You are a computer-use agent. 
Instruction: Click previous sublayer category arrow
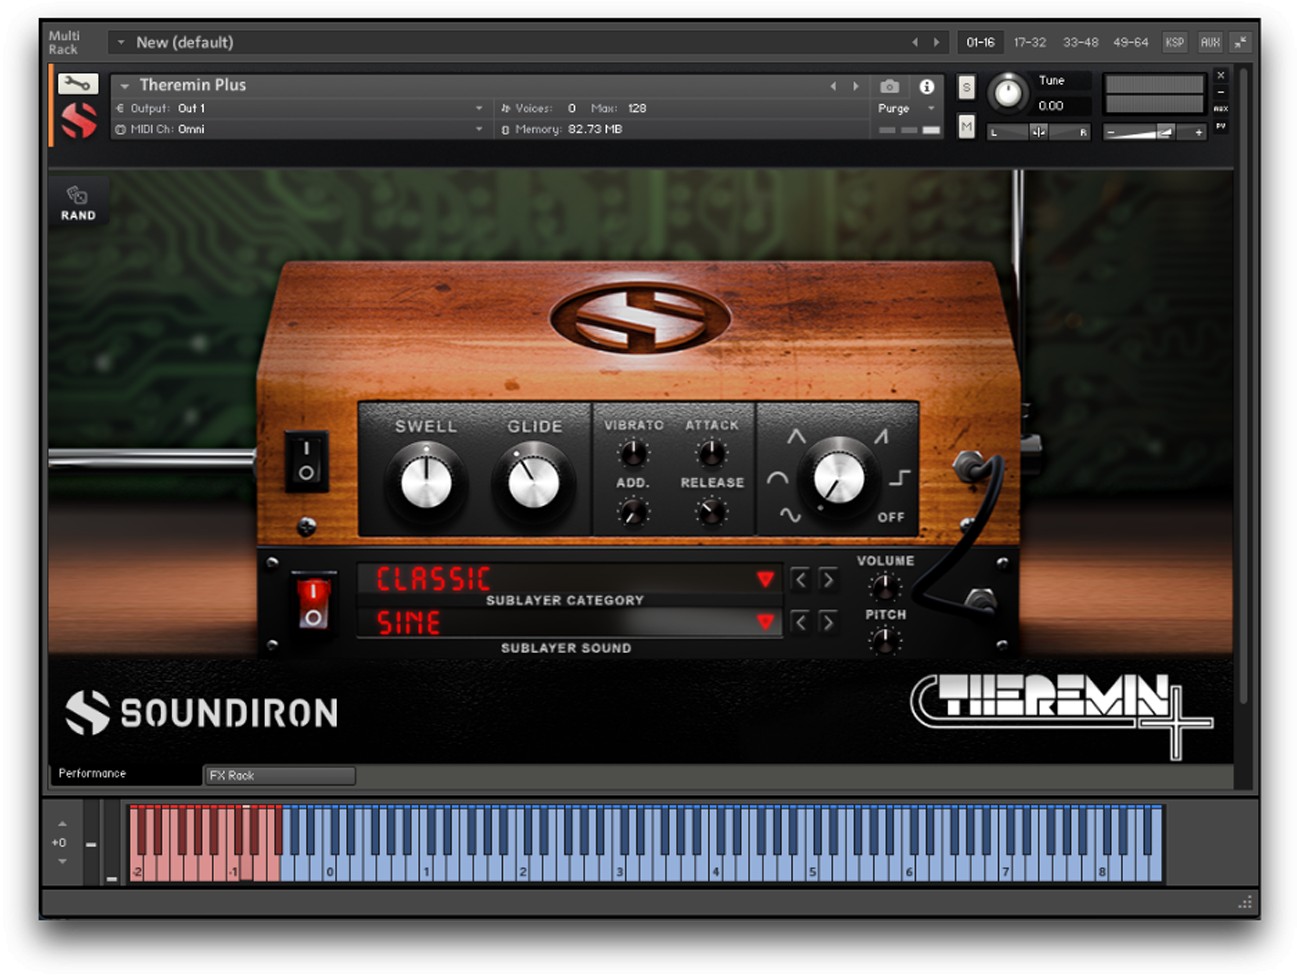[x=800, y=579]
